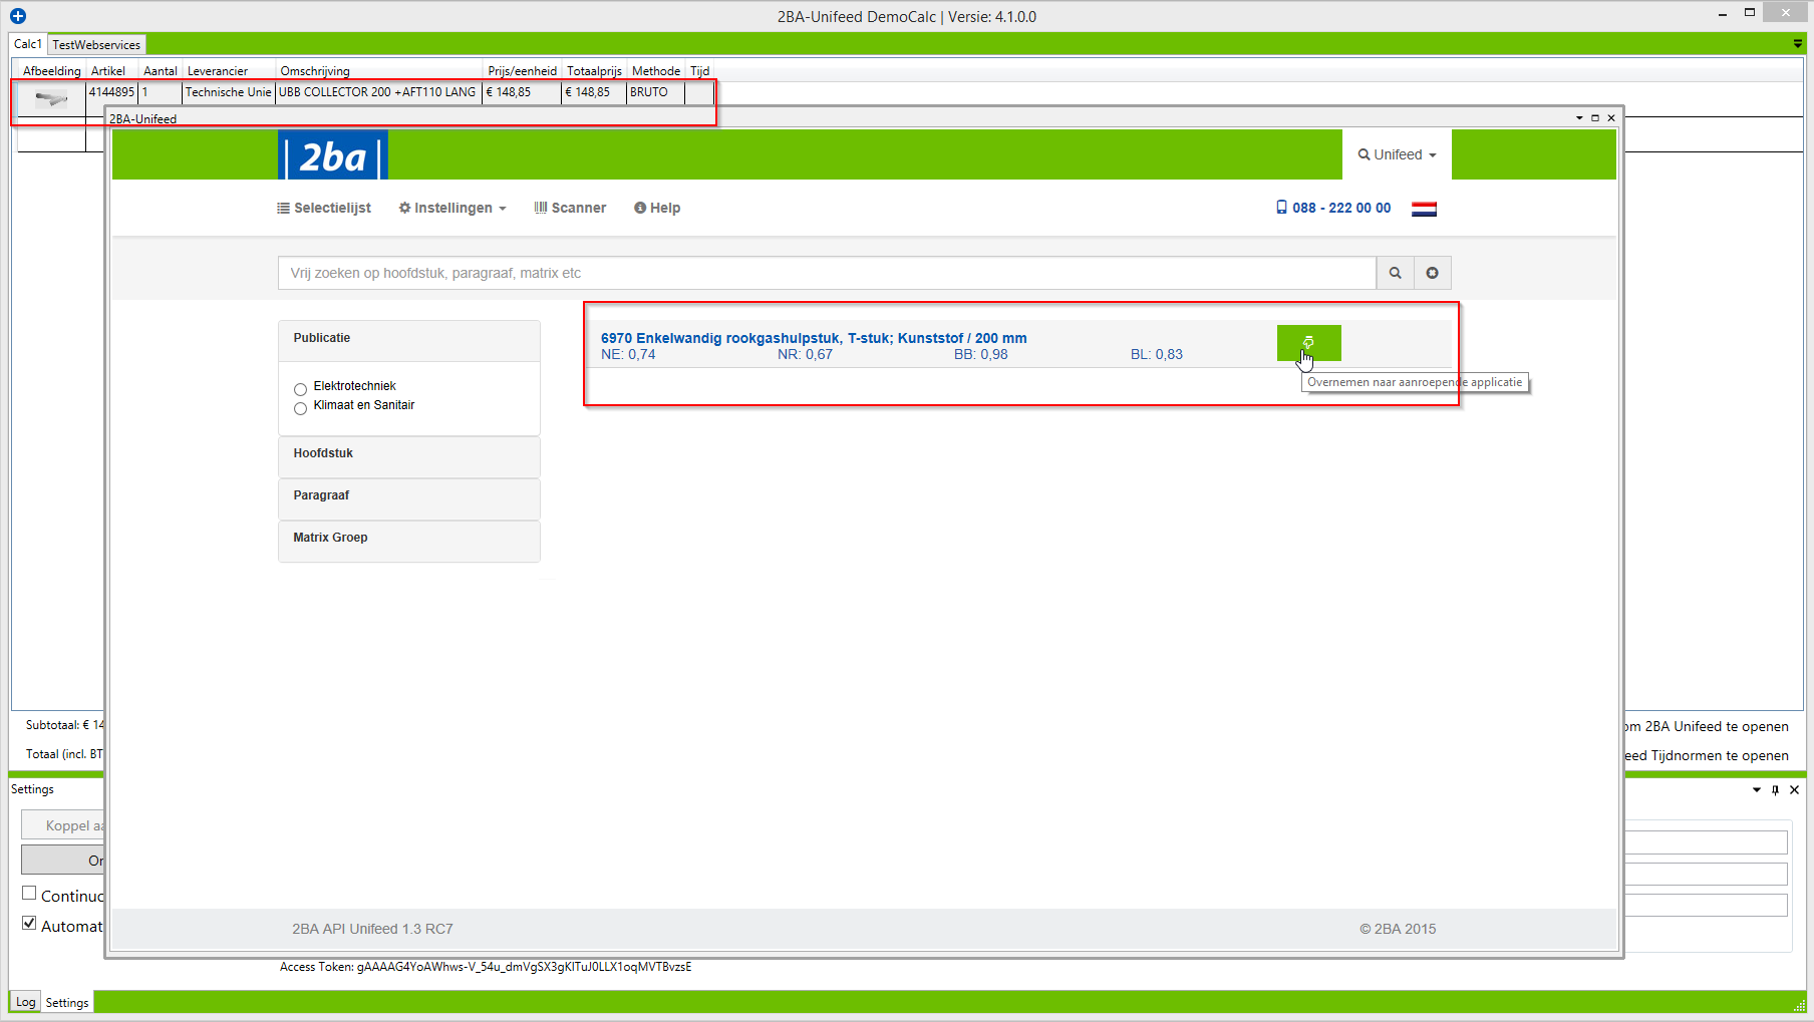Switch to the TestWebservices tab
This screenshot has width=1814, height=1022.
96,45
